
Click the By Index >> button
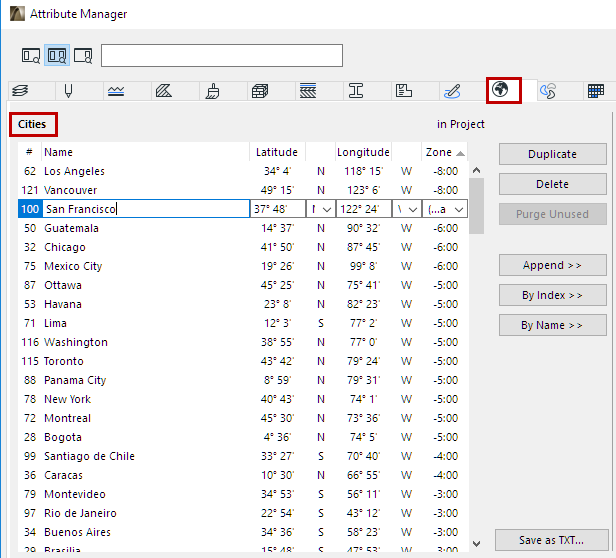[552, 295]
